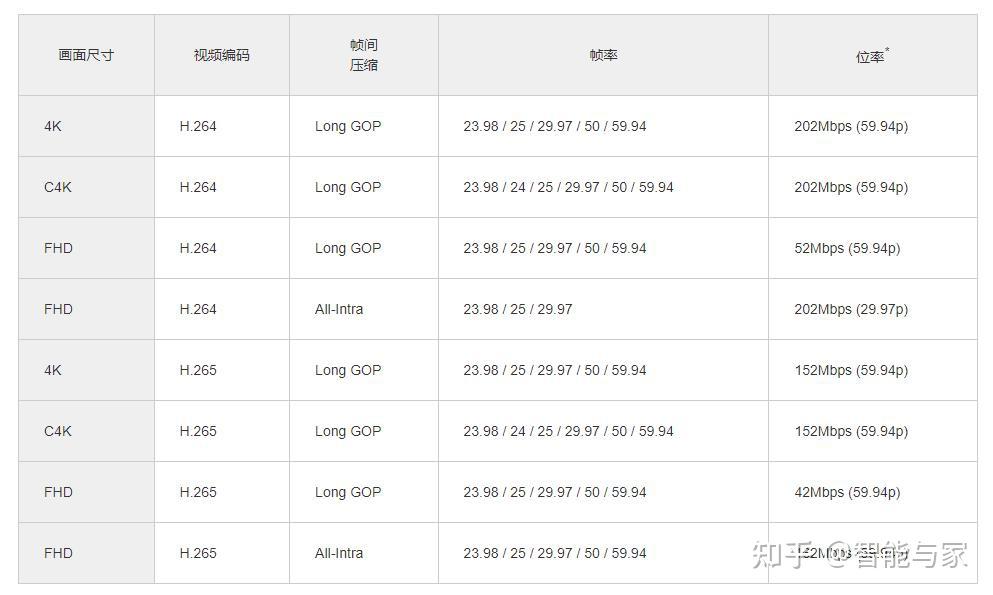Click the 23.98 / 25 / 29.97 frame rate cell
Viewport: 993px width, 595px height.
[518, 309]
